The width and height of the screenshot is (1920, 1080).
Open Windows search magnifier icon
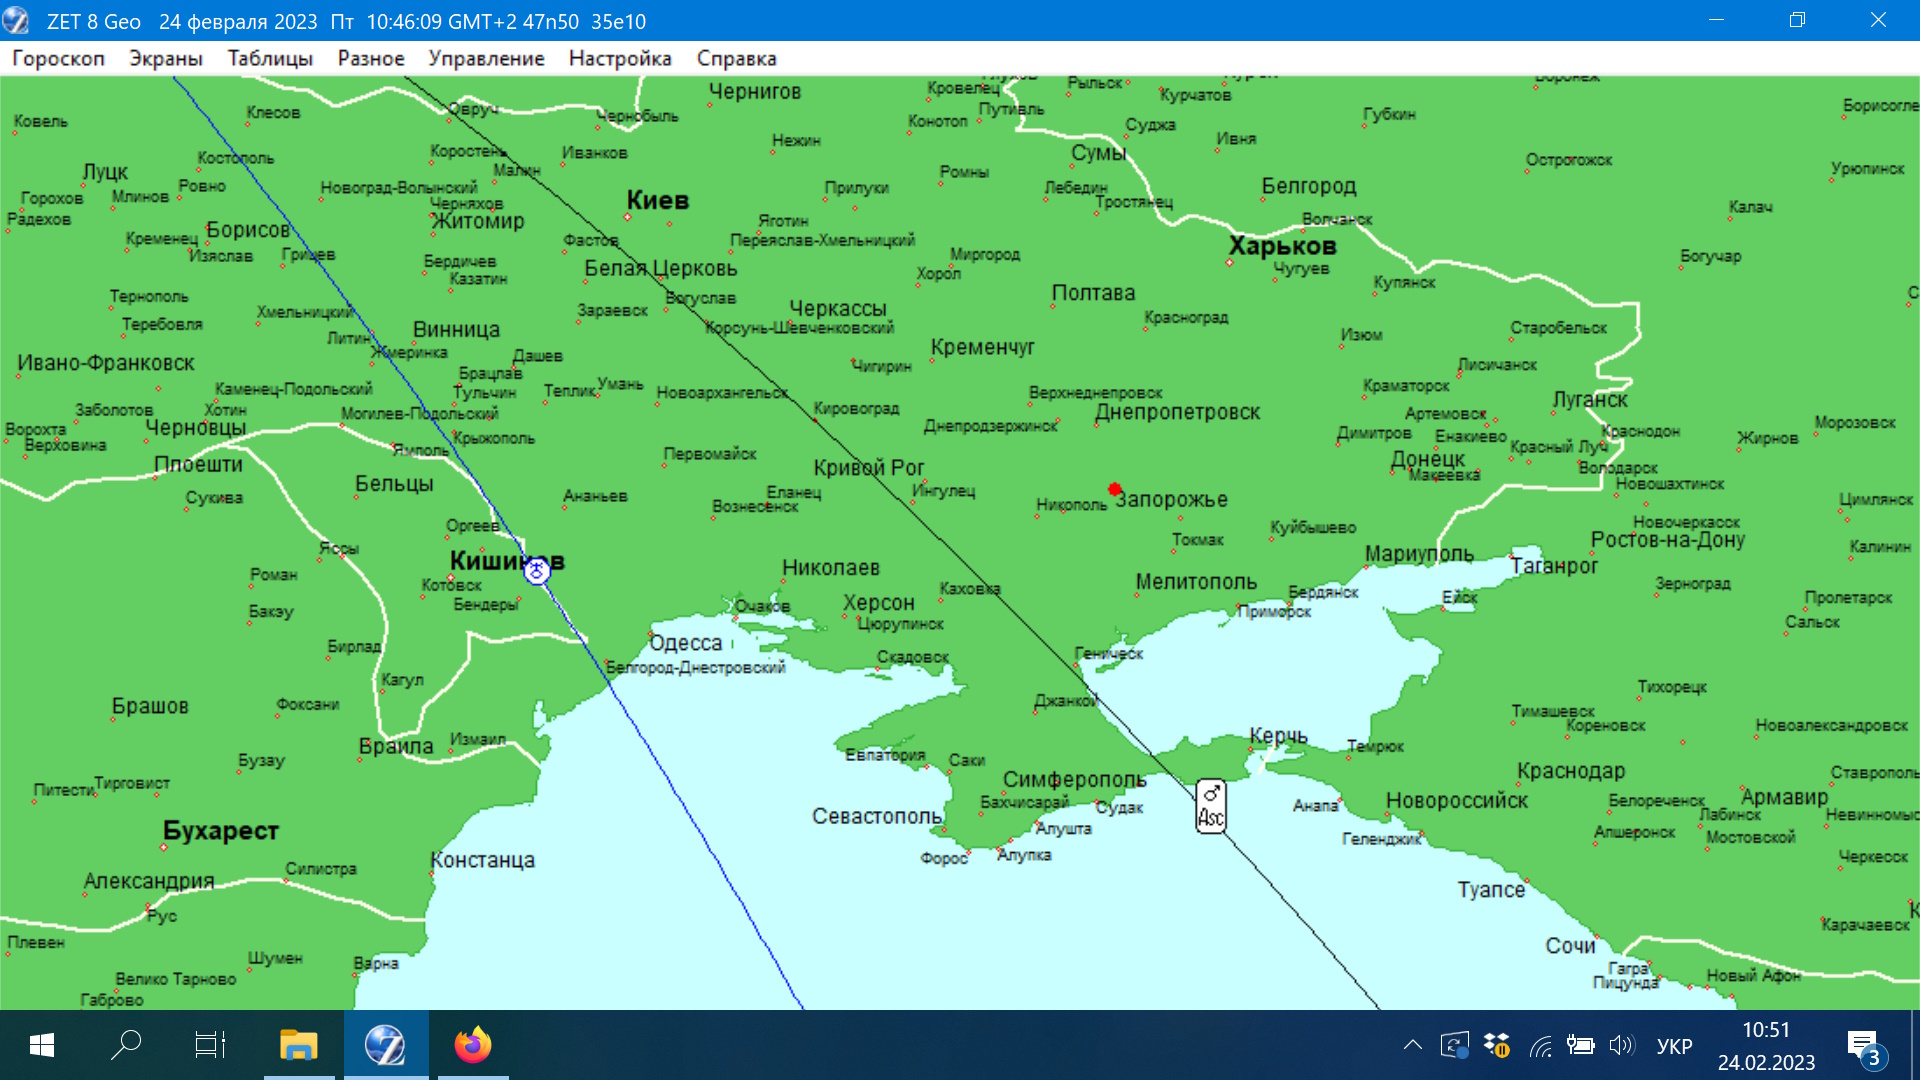click(x=126, y=1045)
